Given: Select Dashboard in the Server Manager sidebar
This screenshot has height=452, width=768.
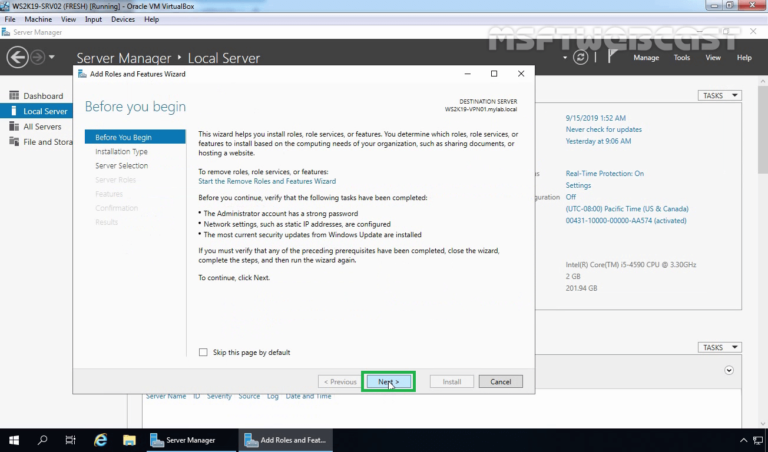Looking at the screenshot, I should tap(42, 96).
